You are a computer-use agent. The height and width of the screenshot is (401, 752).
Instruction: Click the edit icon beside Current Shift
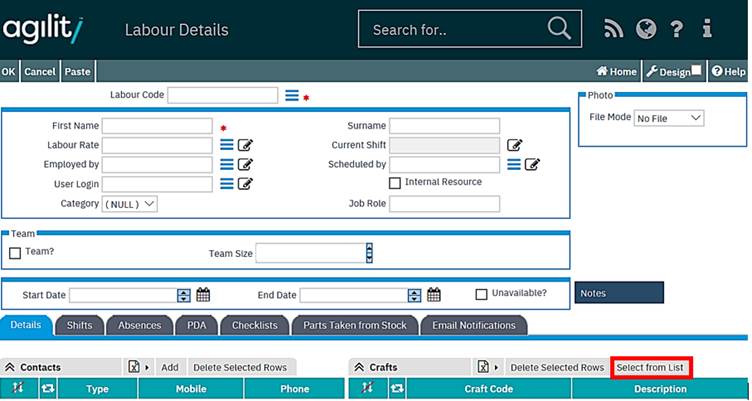pos(515,146)
